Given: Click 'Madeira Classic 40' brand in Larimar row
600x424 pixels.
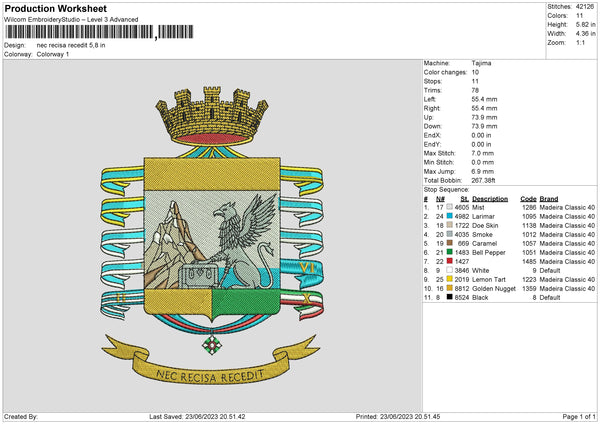Looking at the screenshot, I should [567, 217].
